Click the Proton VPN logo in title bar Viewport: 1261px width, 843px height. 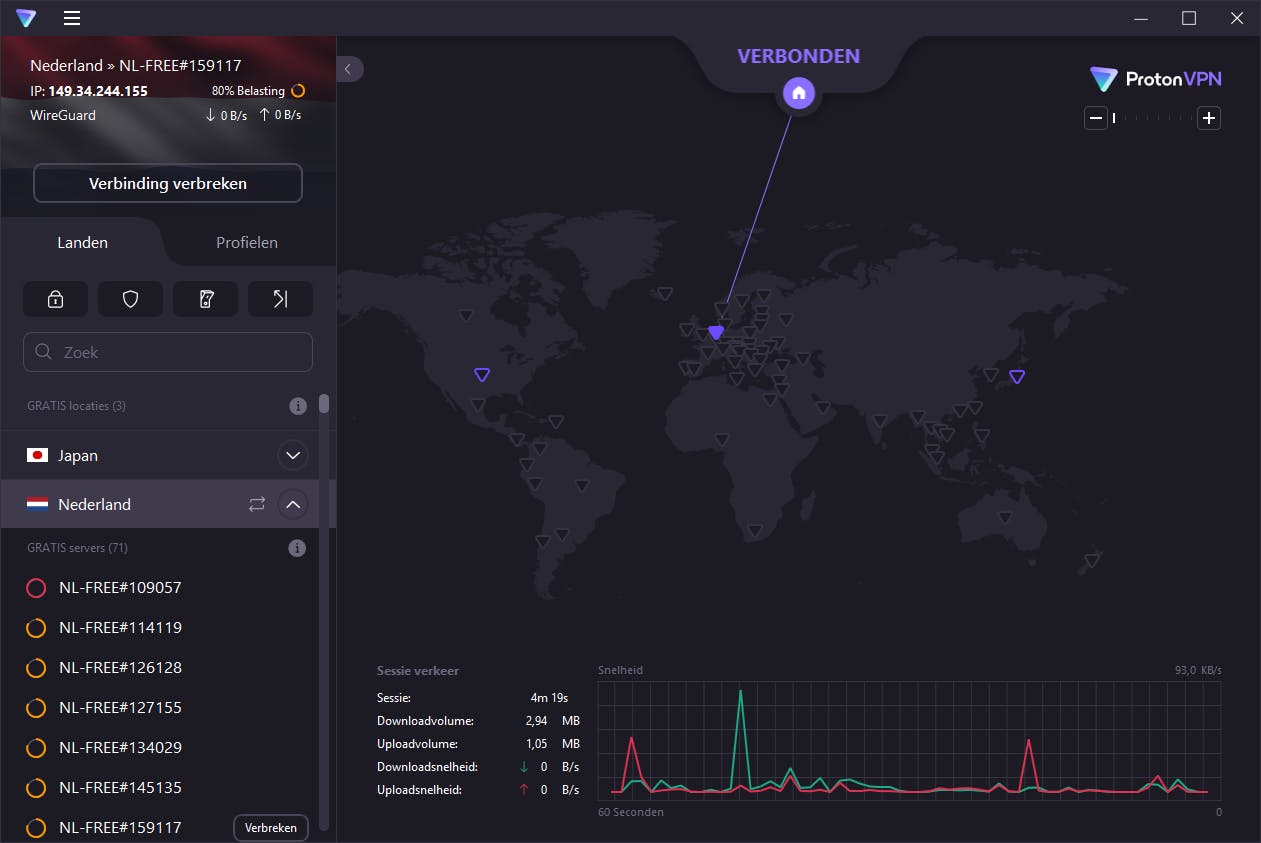point(26,18)
